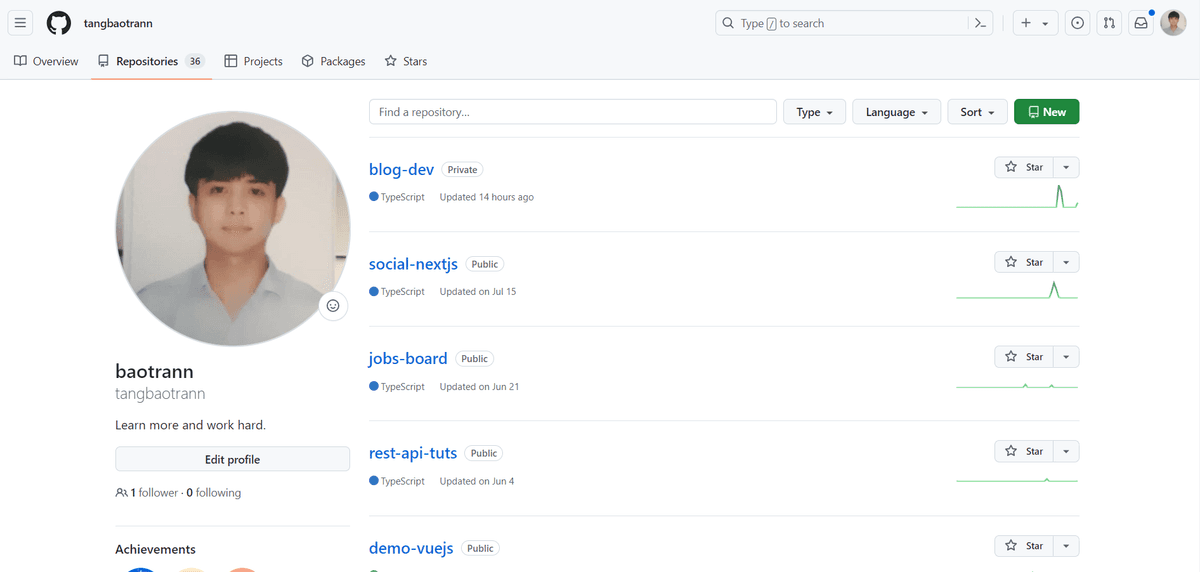Screen dimensions: 1200x572
Task: Click the Achievements heading
Action: pos(155,549)
